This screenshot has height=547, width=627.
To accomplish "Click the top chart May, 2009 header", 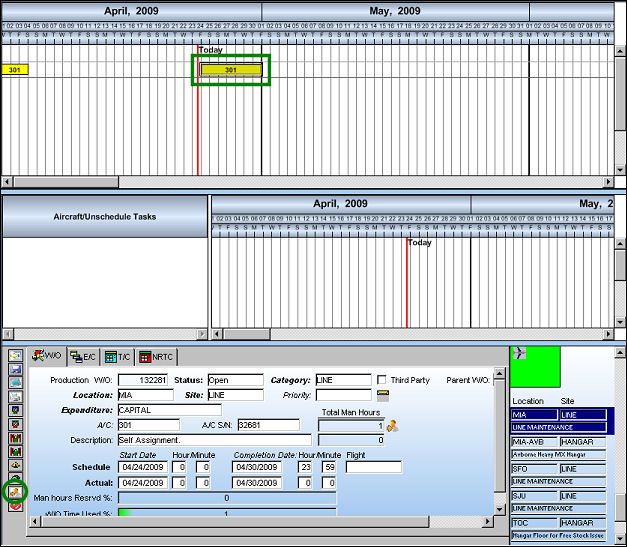I will tap(395, 11).
